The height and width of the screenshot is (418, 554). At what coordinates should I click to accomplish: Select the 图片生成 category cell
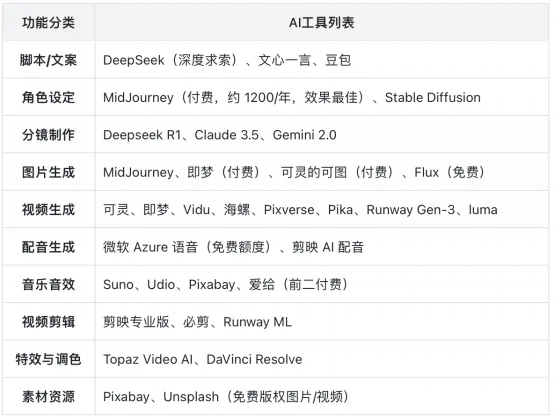coord(48,172)
